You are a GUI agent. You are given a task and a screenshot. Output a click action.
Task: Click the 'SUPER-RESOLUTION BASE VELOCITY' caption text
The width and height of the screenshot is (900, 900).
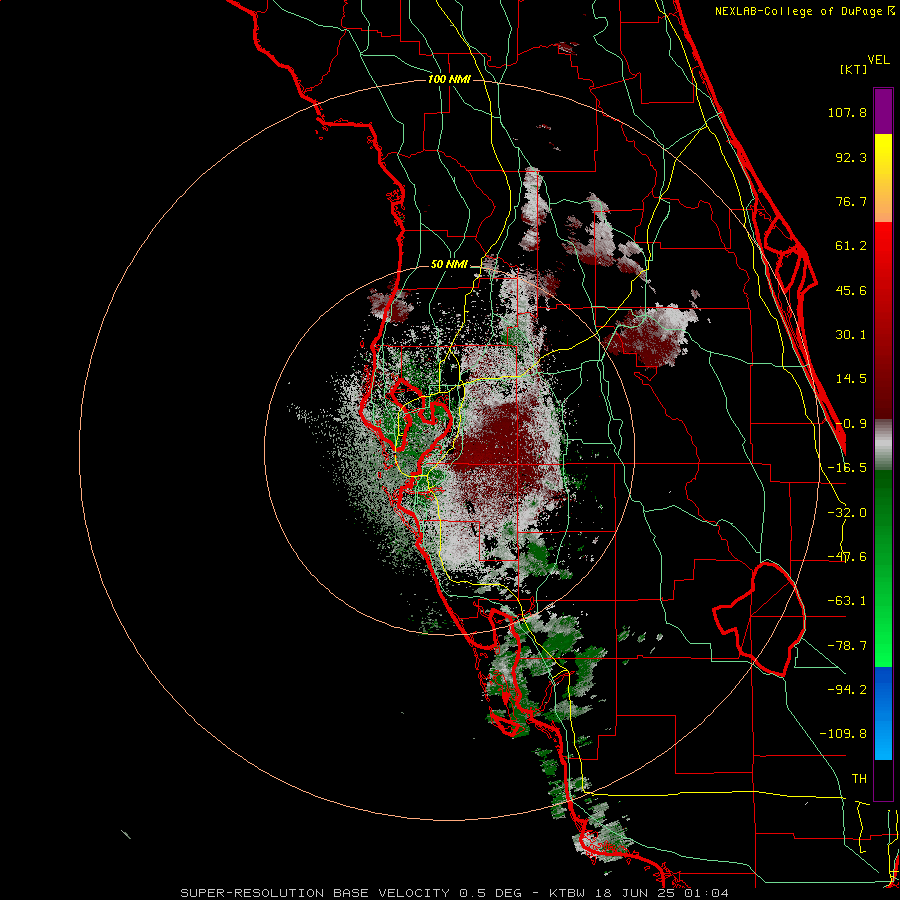click(x=315, y=893)
